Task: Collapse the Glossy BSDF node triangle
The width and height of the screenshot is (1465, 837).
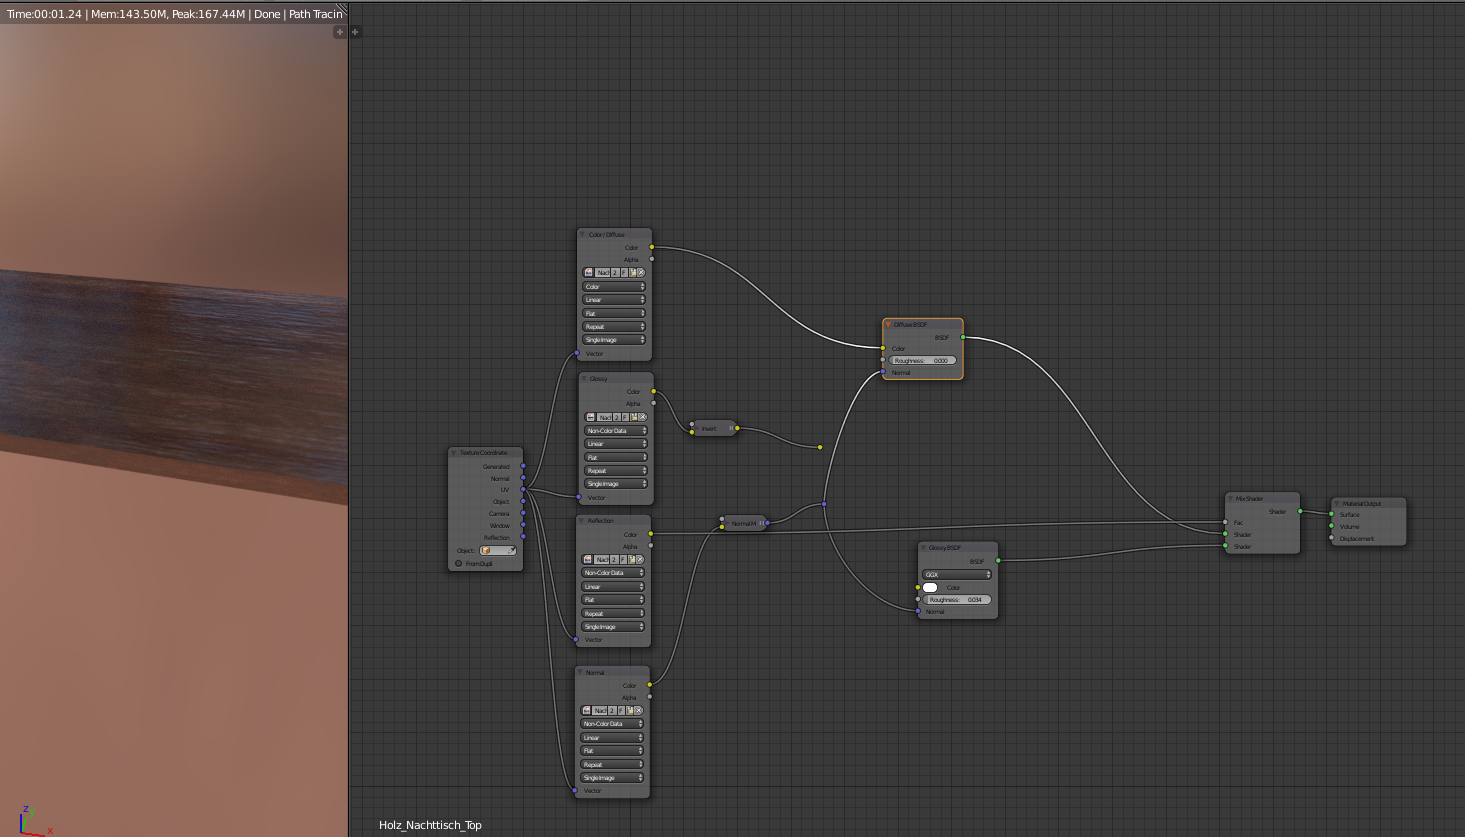Action: 923,547
